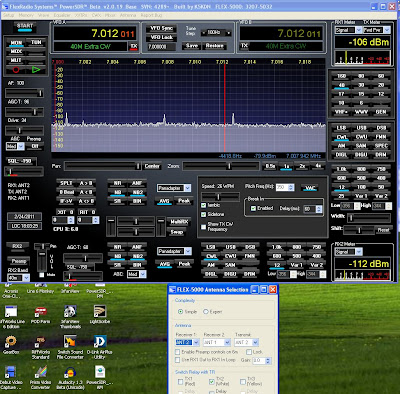Open the POD Farm desktop icon
The image size is (400, 394).
40,314
